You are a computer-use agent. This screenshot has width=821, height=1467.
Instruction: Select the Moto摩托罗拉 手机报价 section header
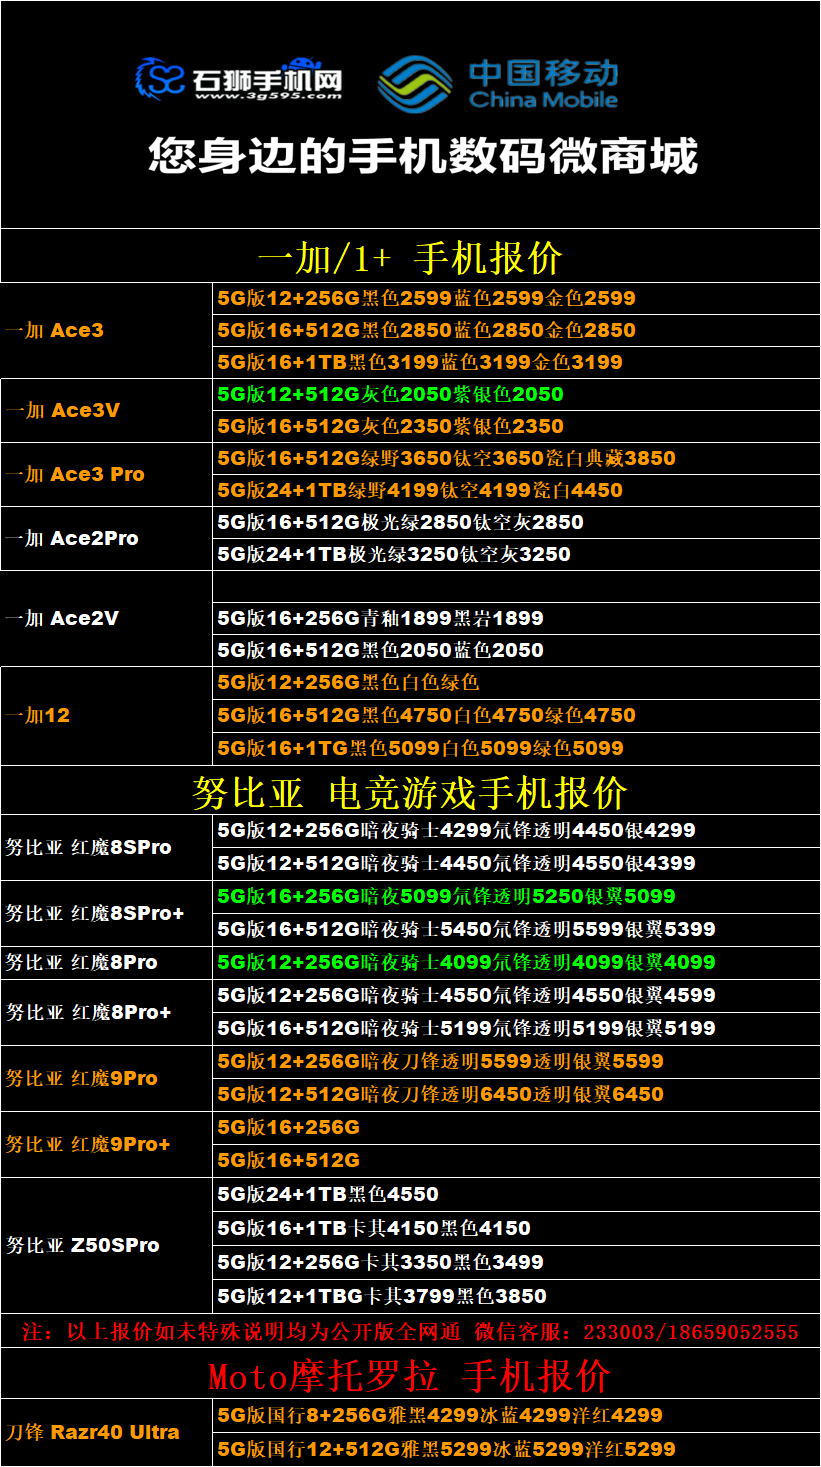410,1376
